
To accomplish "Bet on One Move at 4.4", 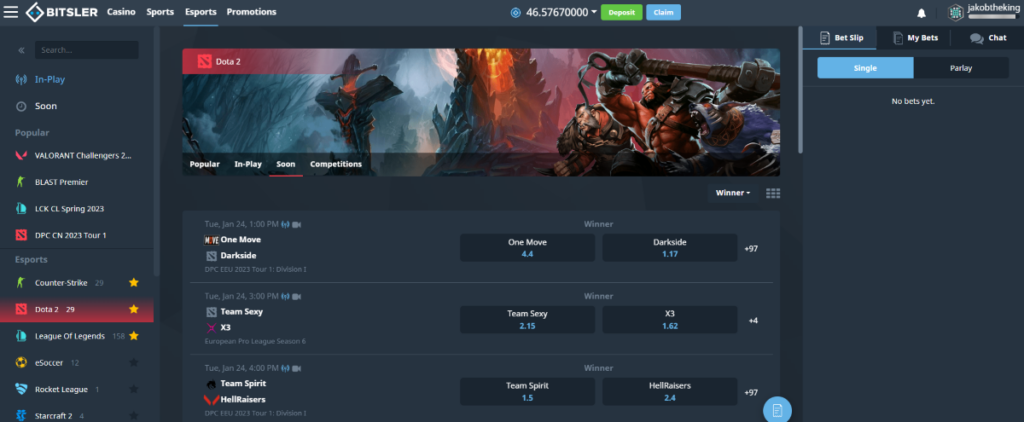I will pos(527,248).
